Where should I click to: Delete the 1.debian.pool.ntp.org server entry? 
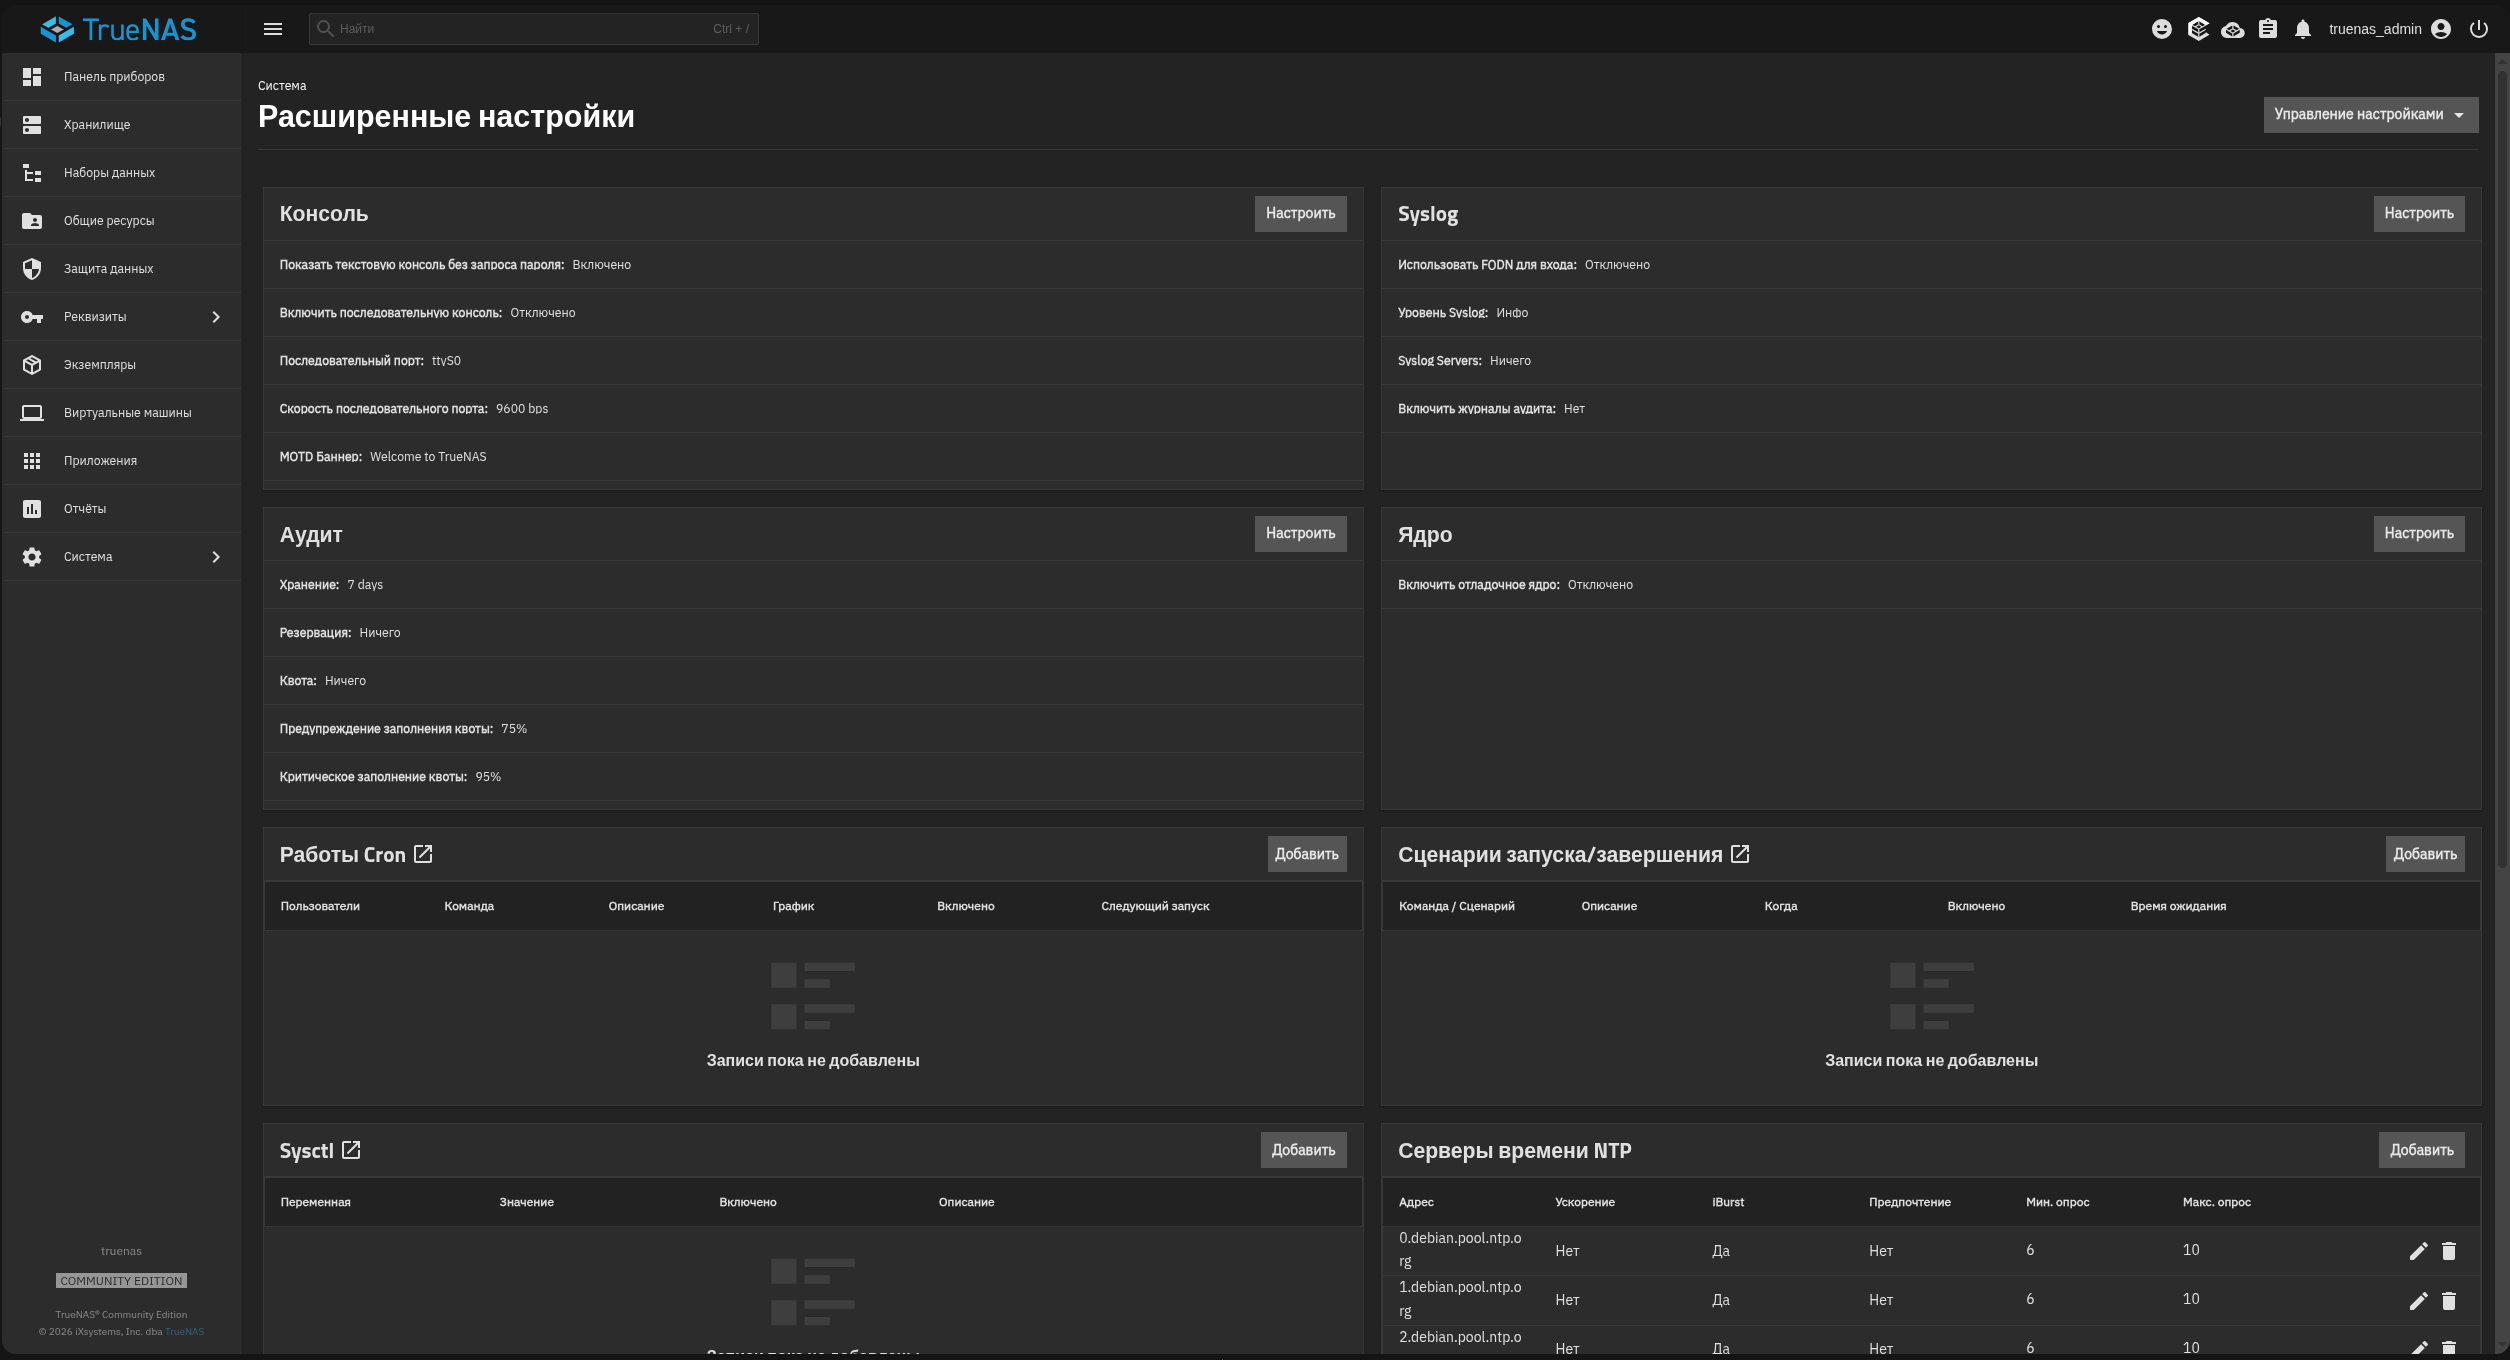pyautogui.click(x=2449, y=1300)
